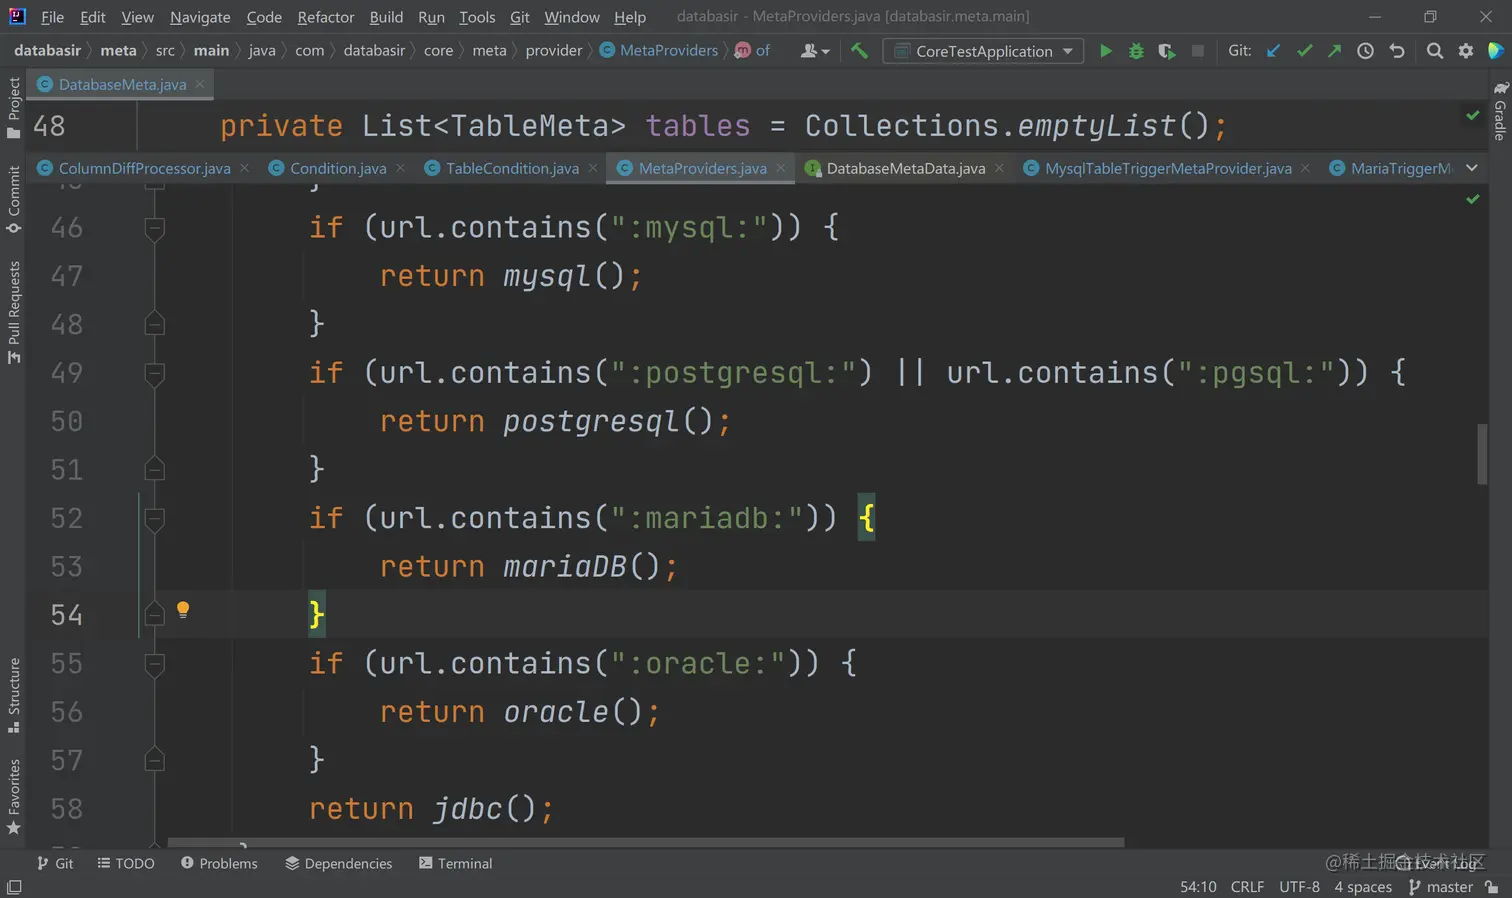
Task: Click the inspection checkmark in the MetaProviders editor
Action: point(1472,199)
